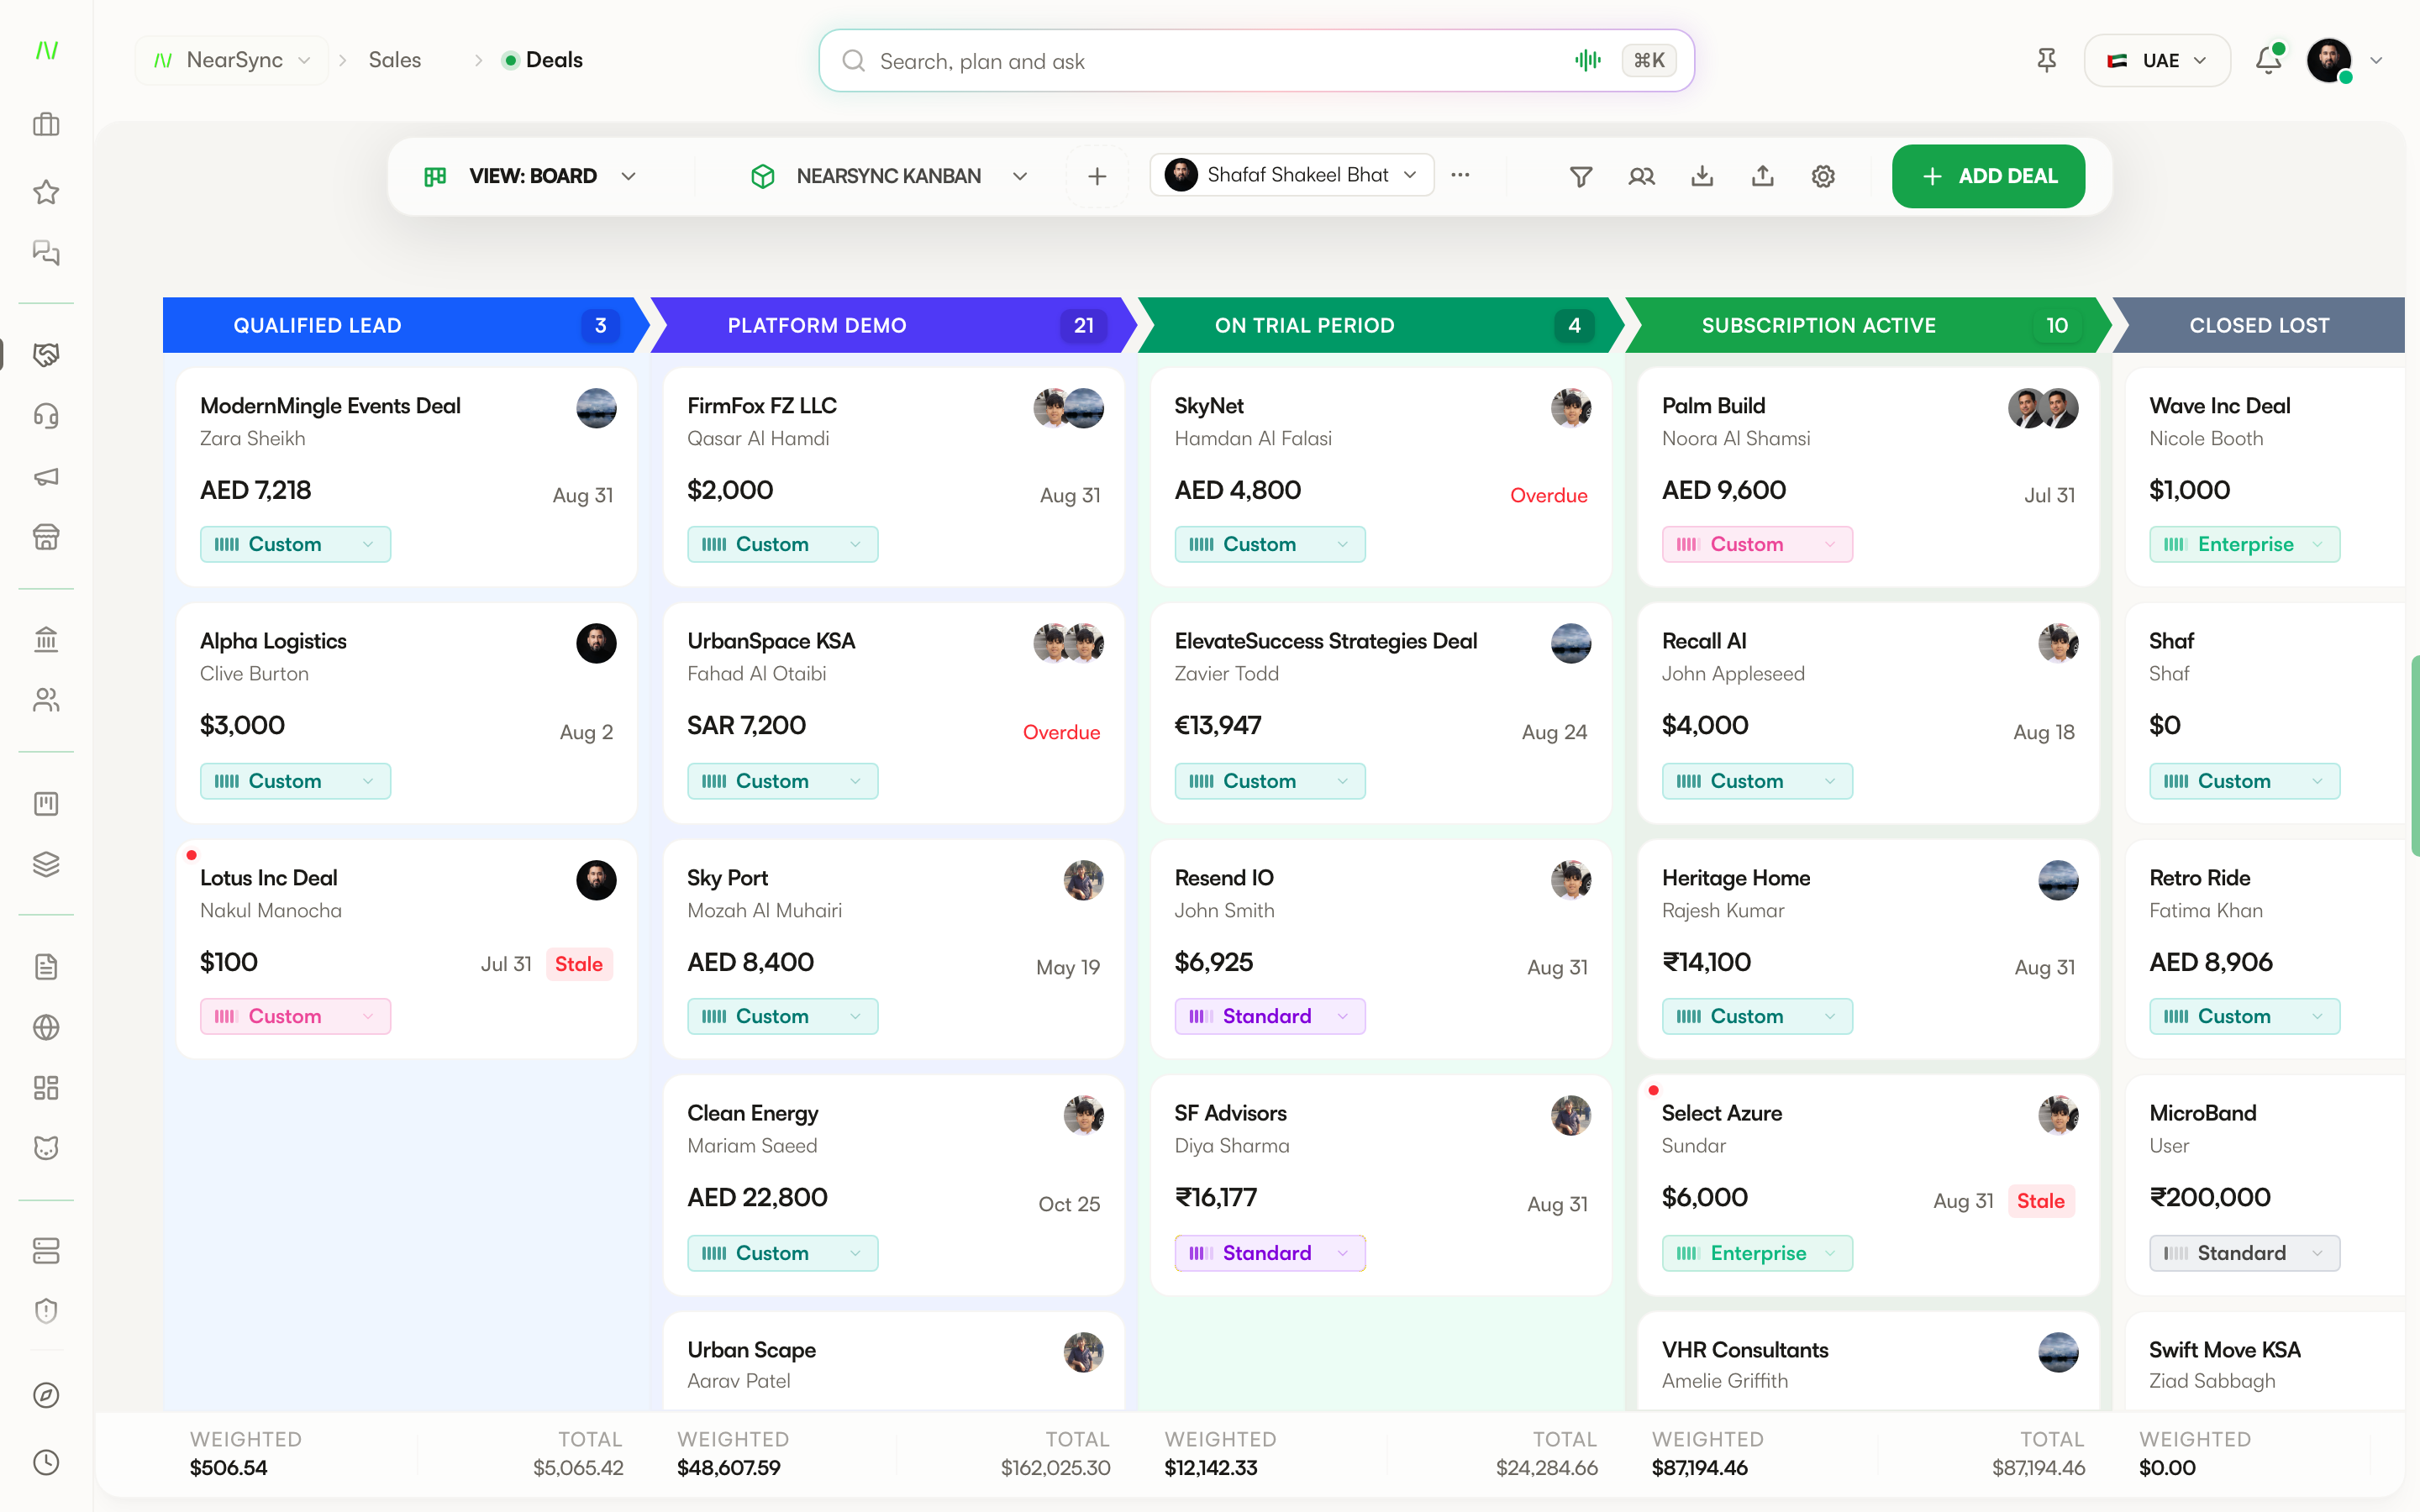Expand the profile avatar menu chevron
Viewport: 2420px width, 1512px height.
(x=2377, y=60)
